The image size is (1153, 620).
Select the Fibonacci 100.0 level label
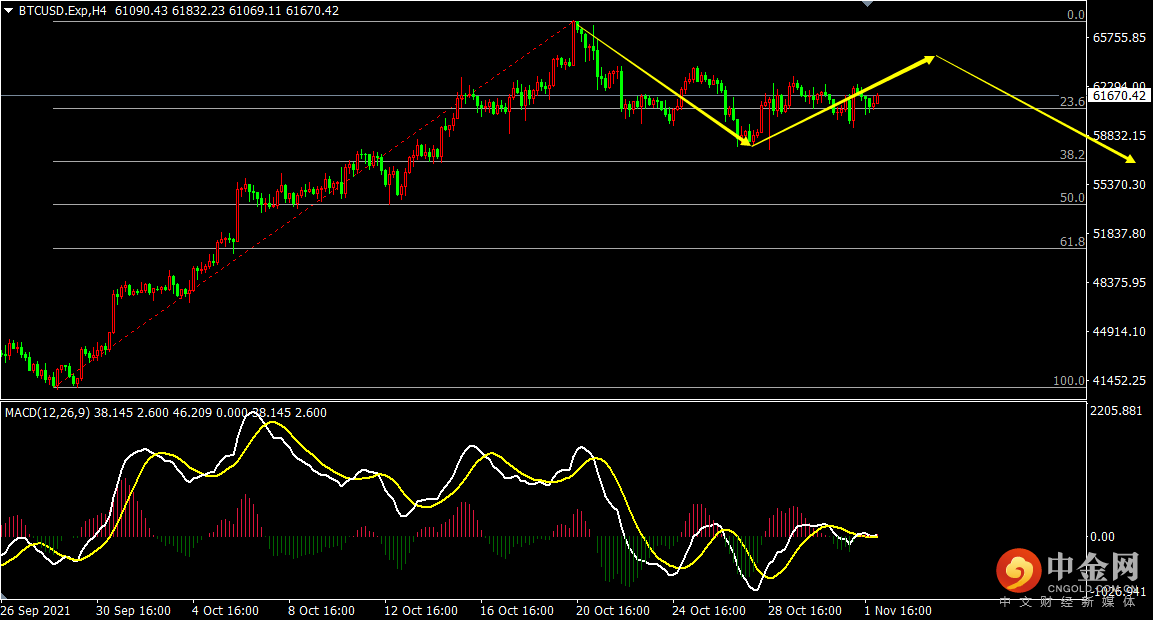tap(1069, 381)
